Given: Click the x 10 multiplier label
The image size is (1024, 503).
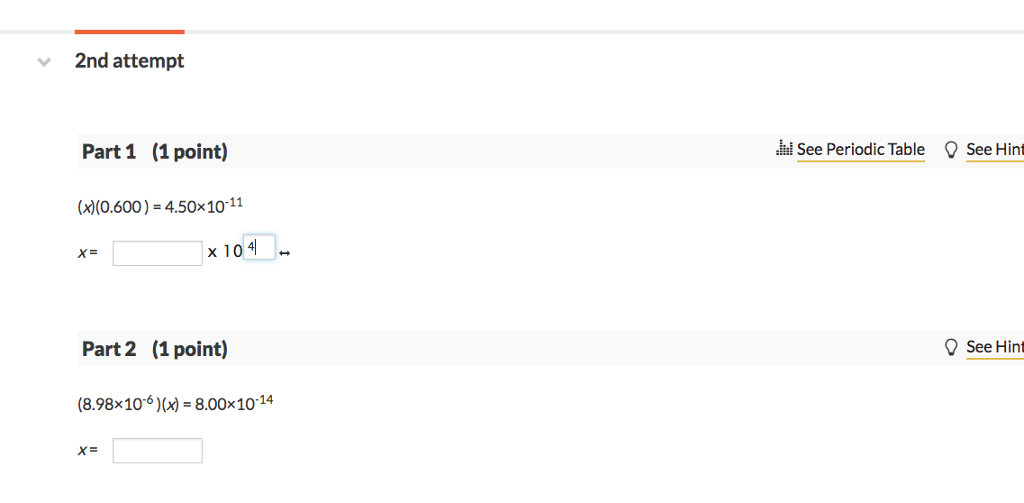Looking at the screenshot, I should [x=224, y=252].
